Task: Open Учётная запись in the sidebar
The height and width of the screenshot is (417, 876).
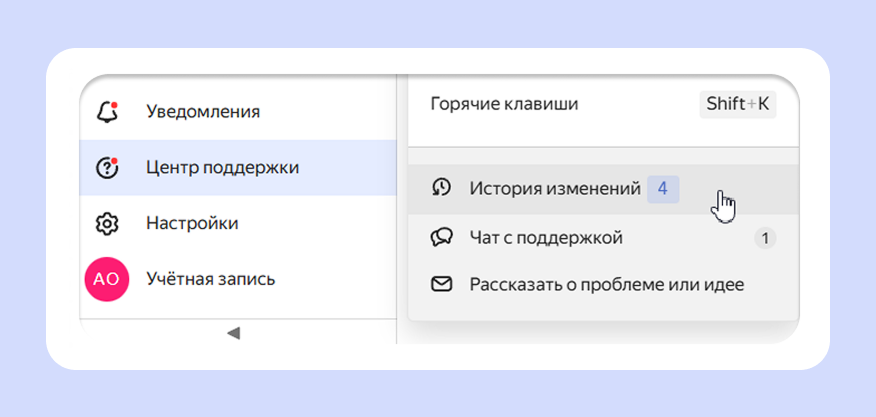Action: 210,279
